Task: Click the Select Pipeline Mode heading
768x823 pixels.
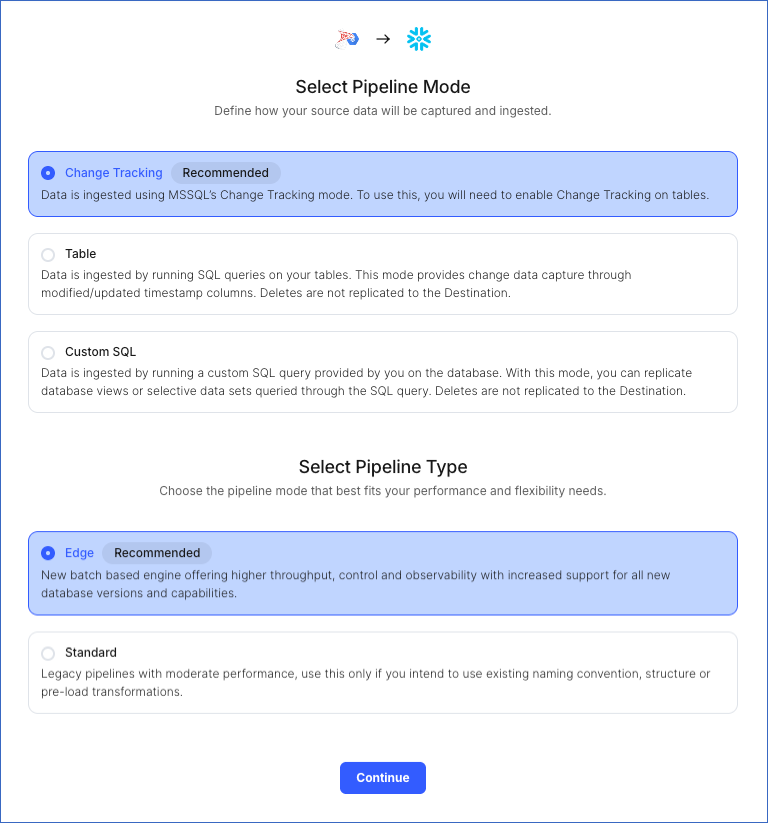Action: coord(383,87)
